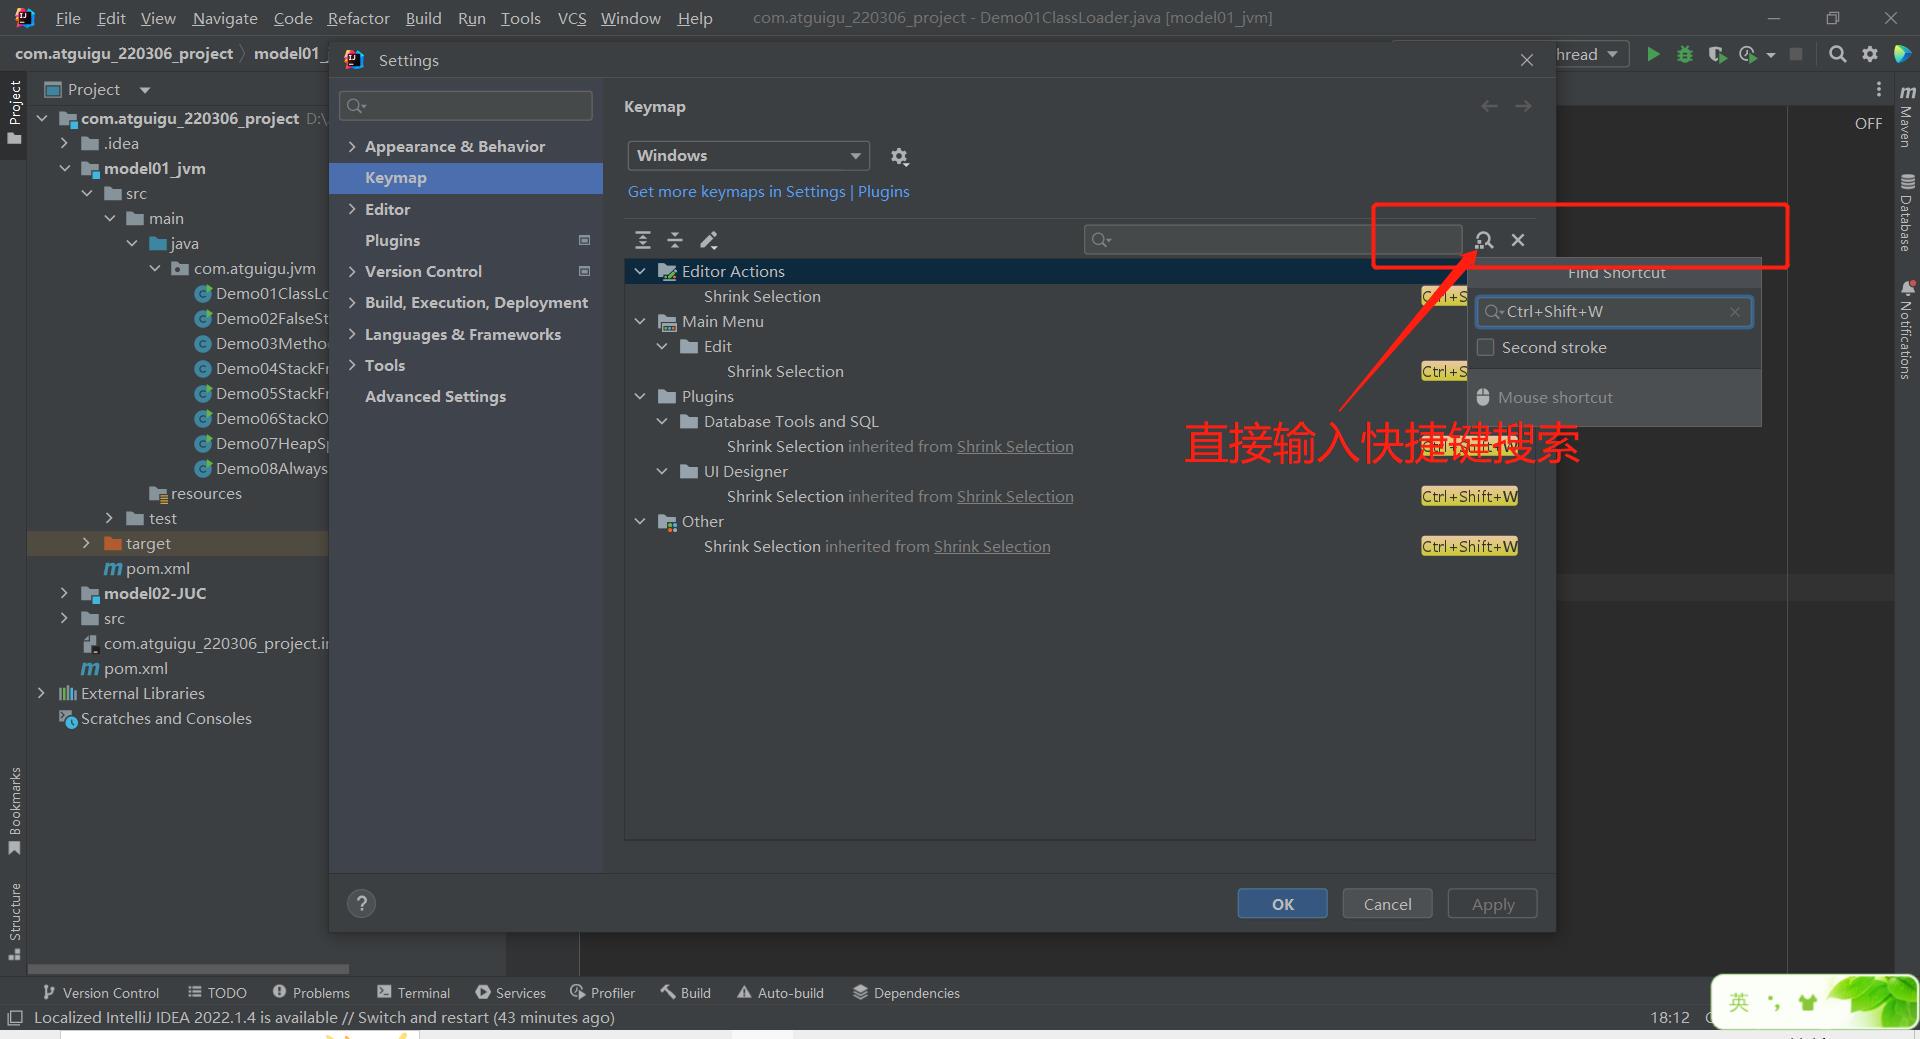
Task: Open the Maven tool window
Action: click(1907, 115)
